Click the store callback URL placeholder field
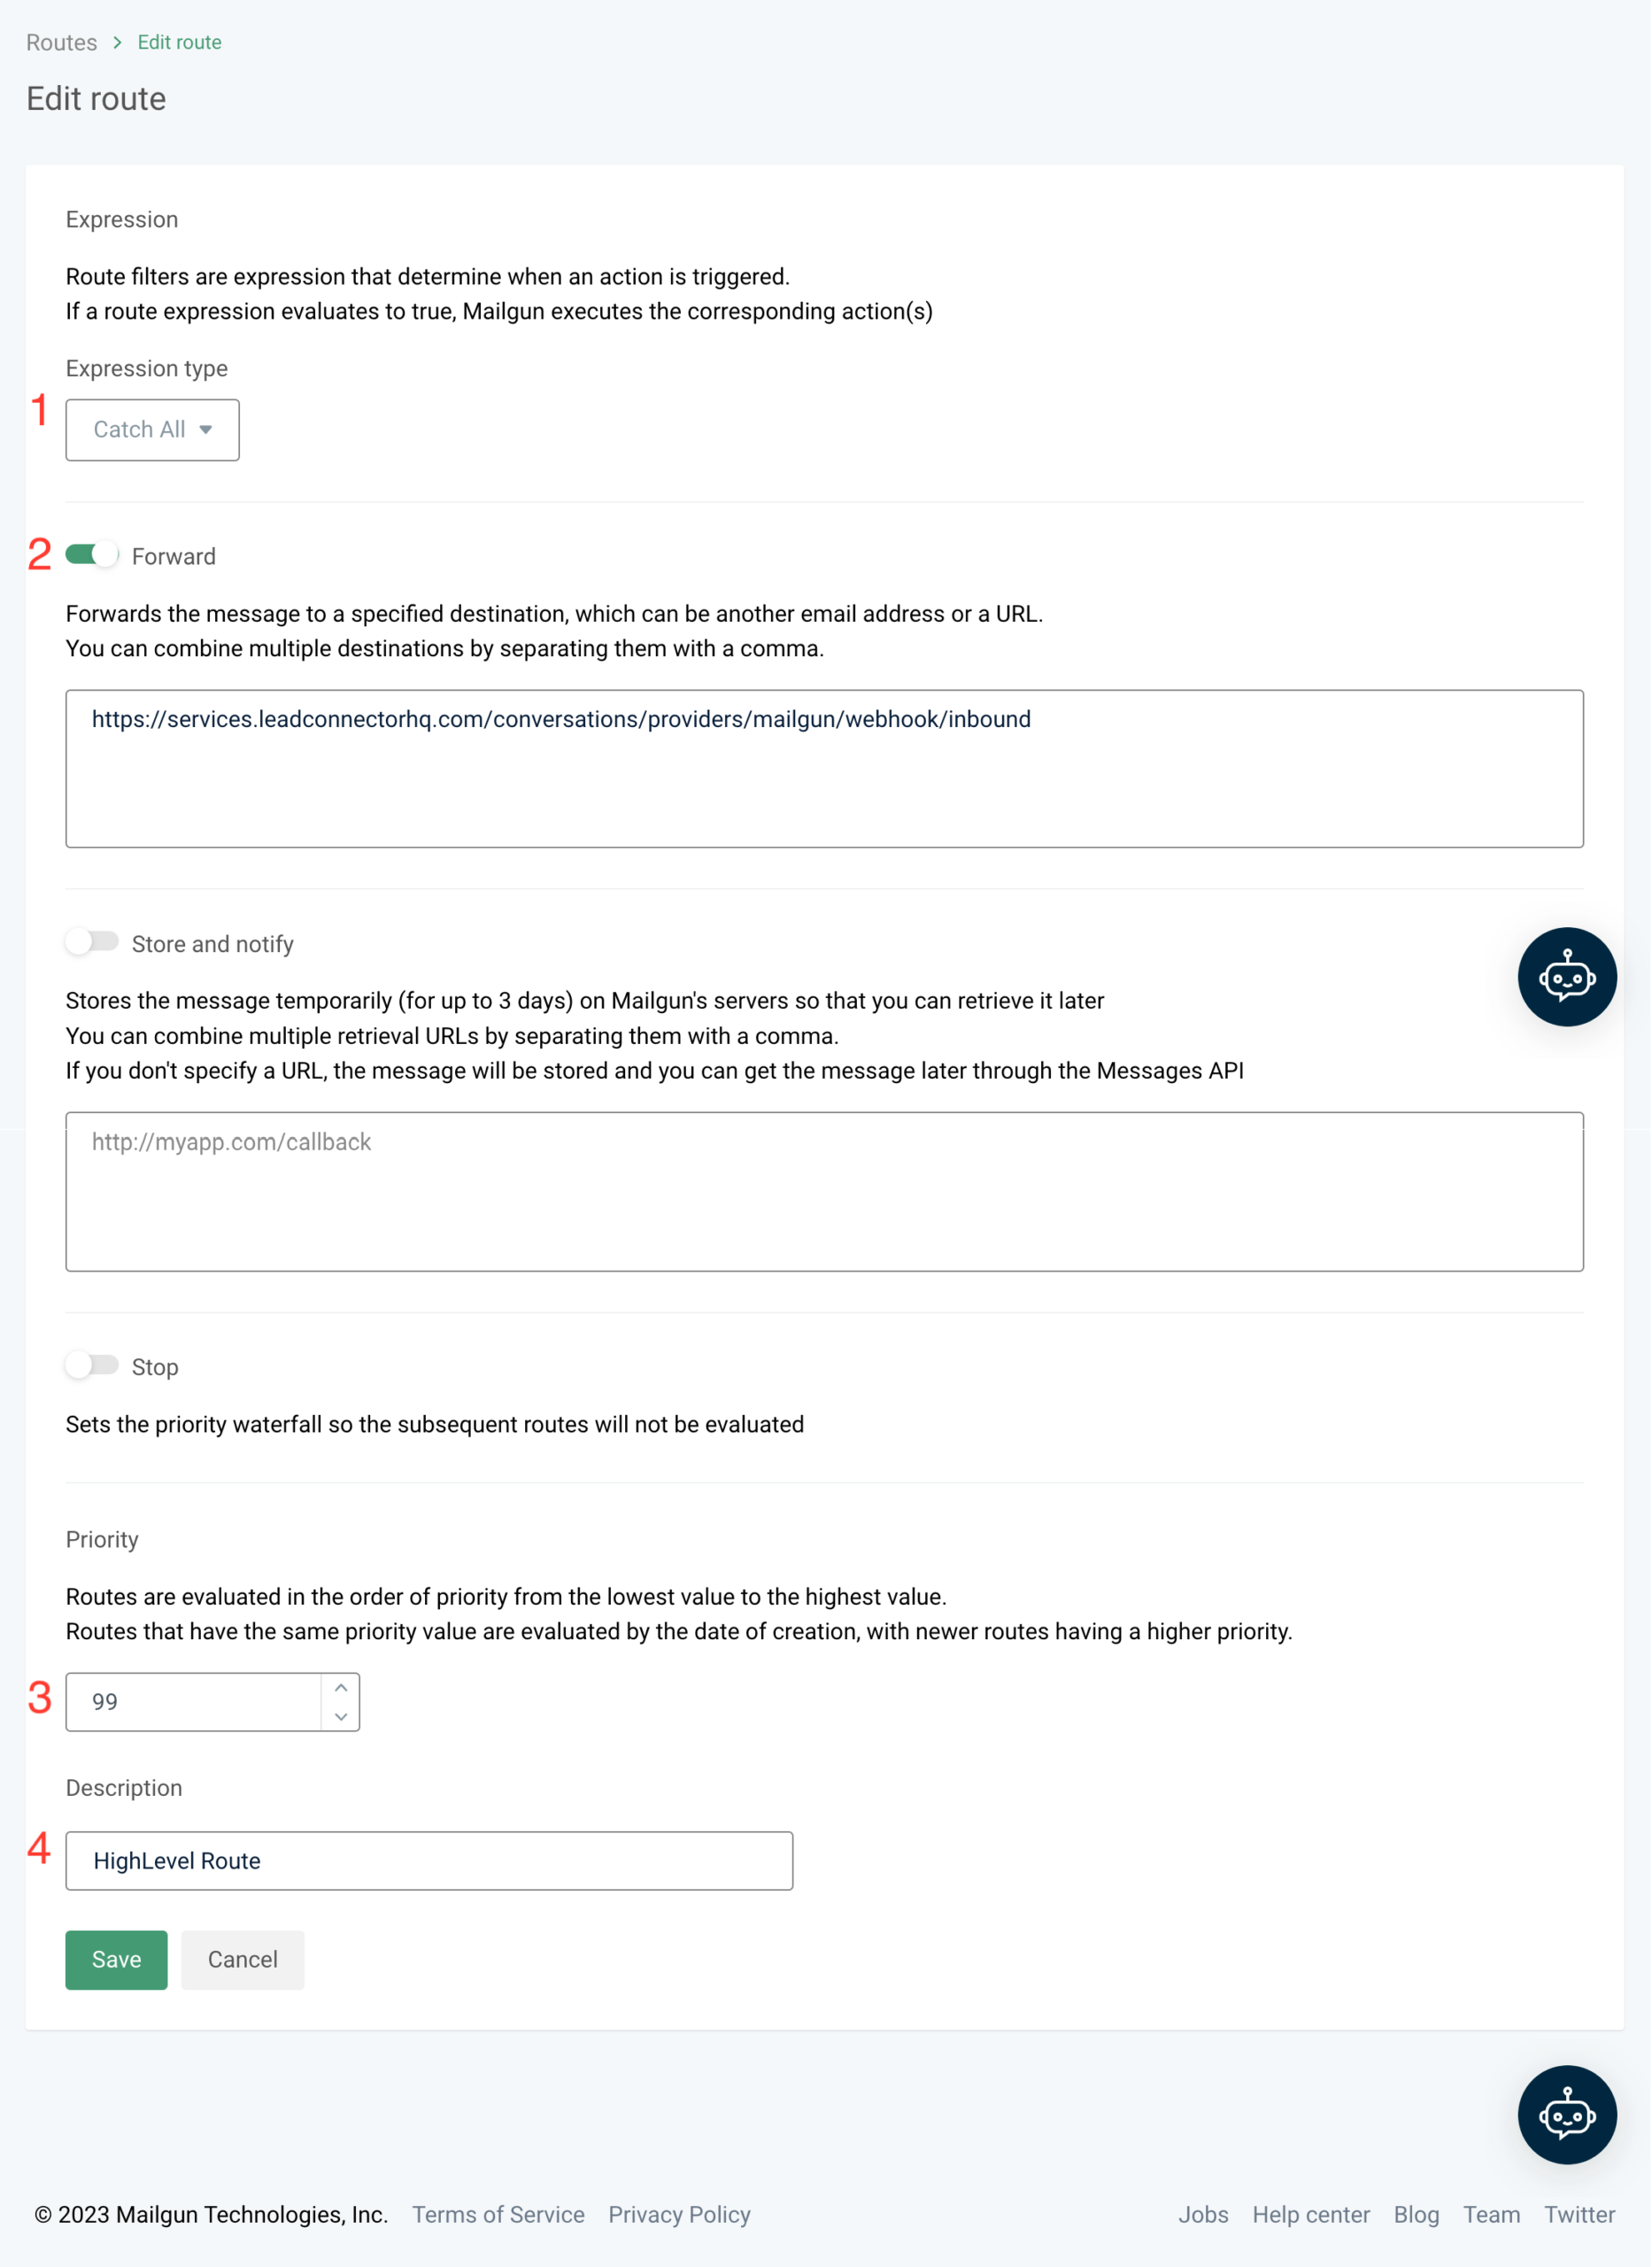1652x2267 pixels. click(x=824, y=1190)
